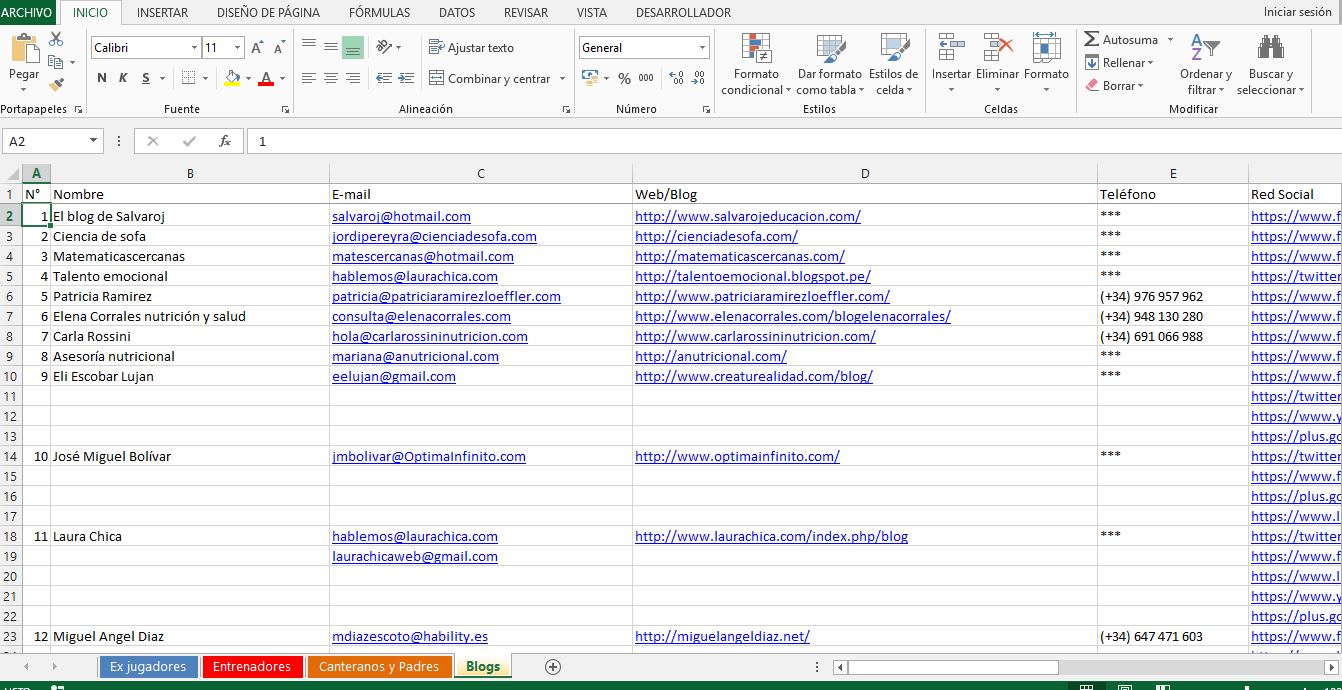Open the Calibri font name dropdown
This screenshot has height=690, width=1342.
point(194,48)
